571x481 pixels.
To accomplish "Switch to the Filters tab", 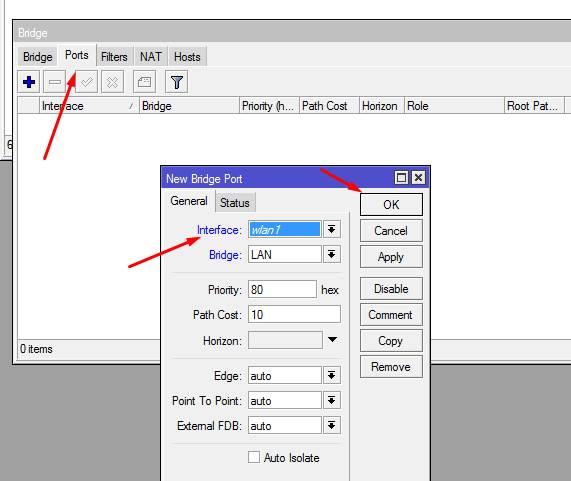I will click(114, 57).
